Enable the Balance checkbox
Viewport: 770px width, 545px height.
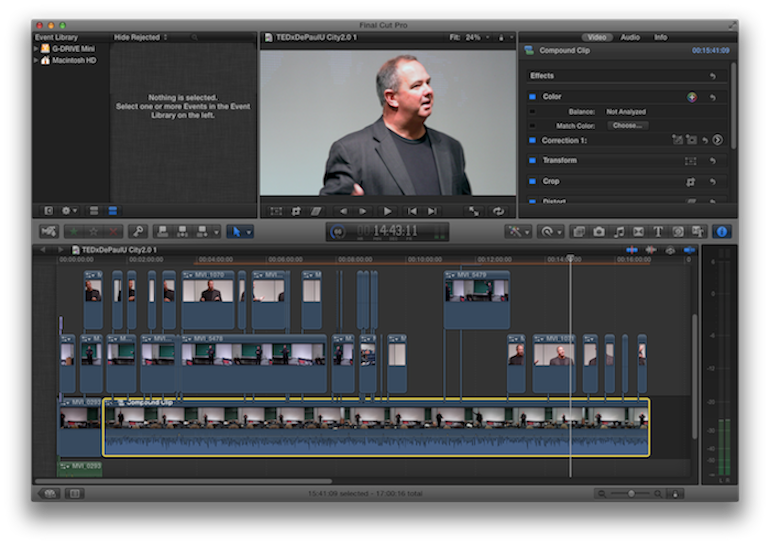(532, 111)
